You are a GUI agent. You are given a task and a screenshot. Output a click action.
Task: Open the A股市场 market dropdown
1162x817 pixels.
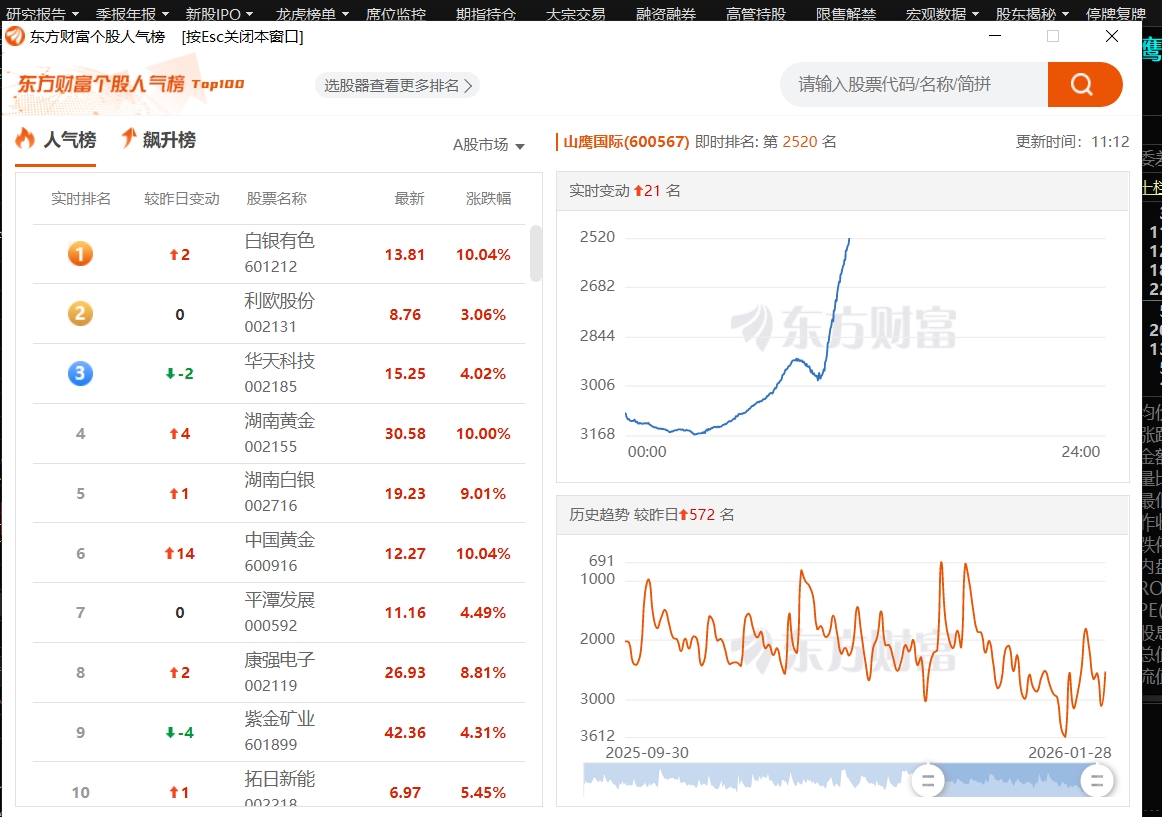488,145
